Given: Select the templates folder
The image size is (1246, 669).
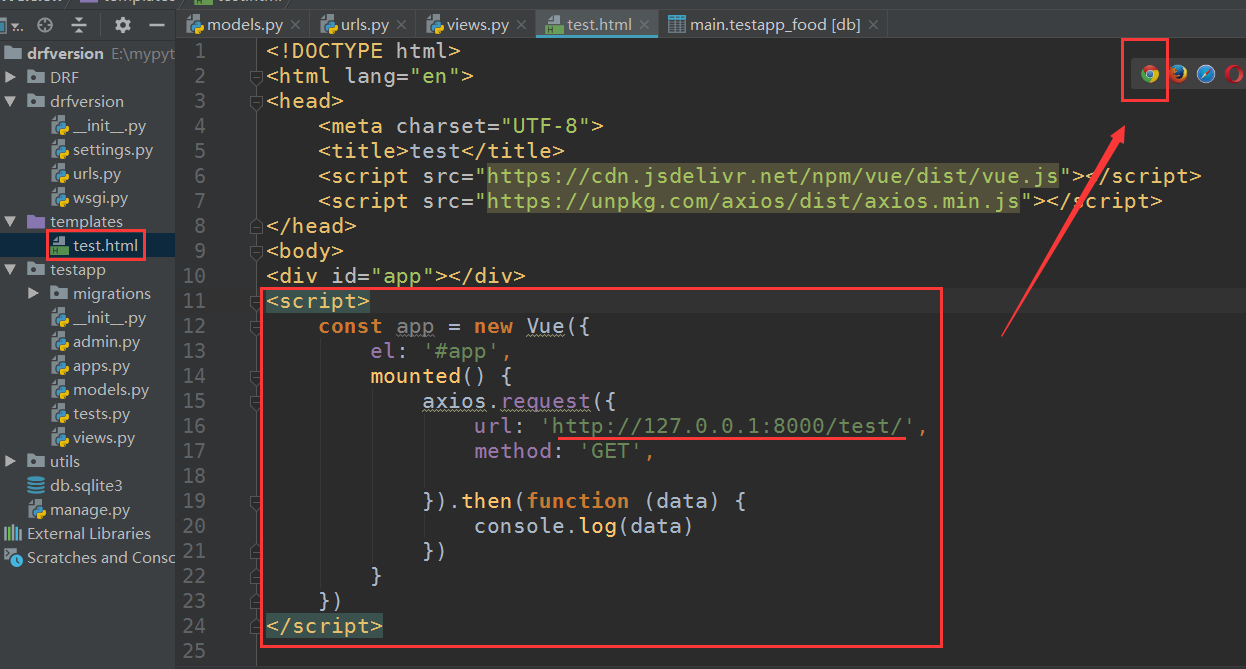Looking at the screenshot, I should [x=86, y=221].
